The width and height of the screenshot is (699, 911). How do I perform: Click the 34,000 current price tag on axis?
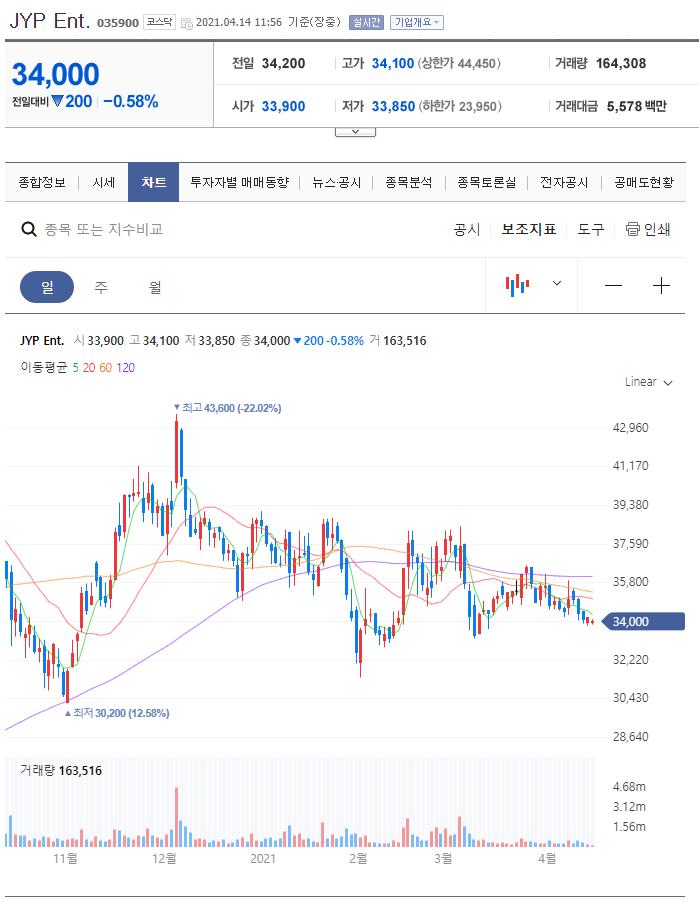641,622
